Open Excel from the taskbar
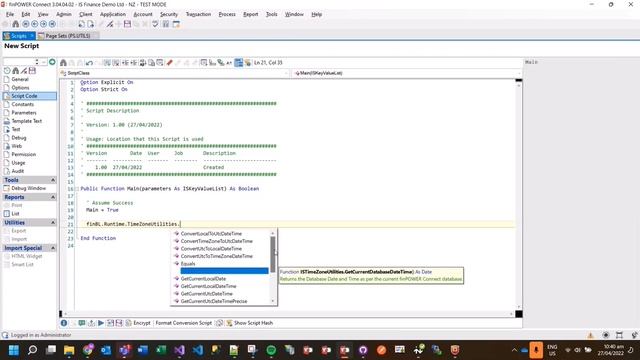The width and height of the screenshot is (640, 360). tap(161, 350)
